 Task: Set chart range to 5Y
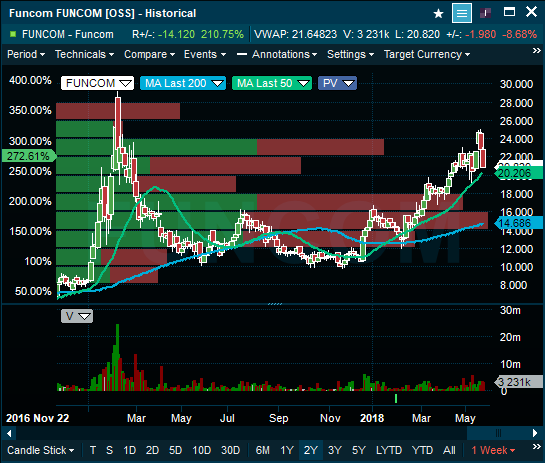pyautogui.click(x=359, y=450)
